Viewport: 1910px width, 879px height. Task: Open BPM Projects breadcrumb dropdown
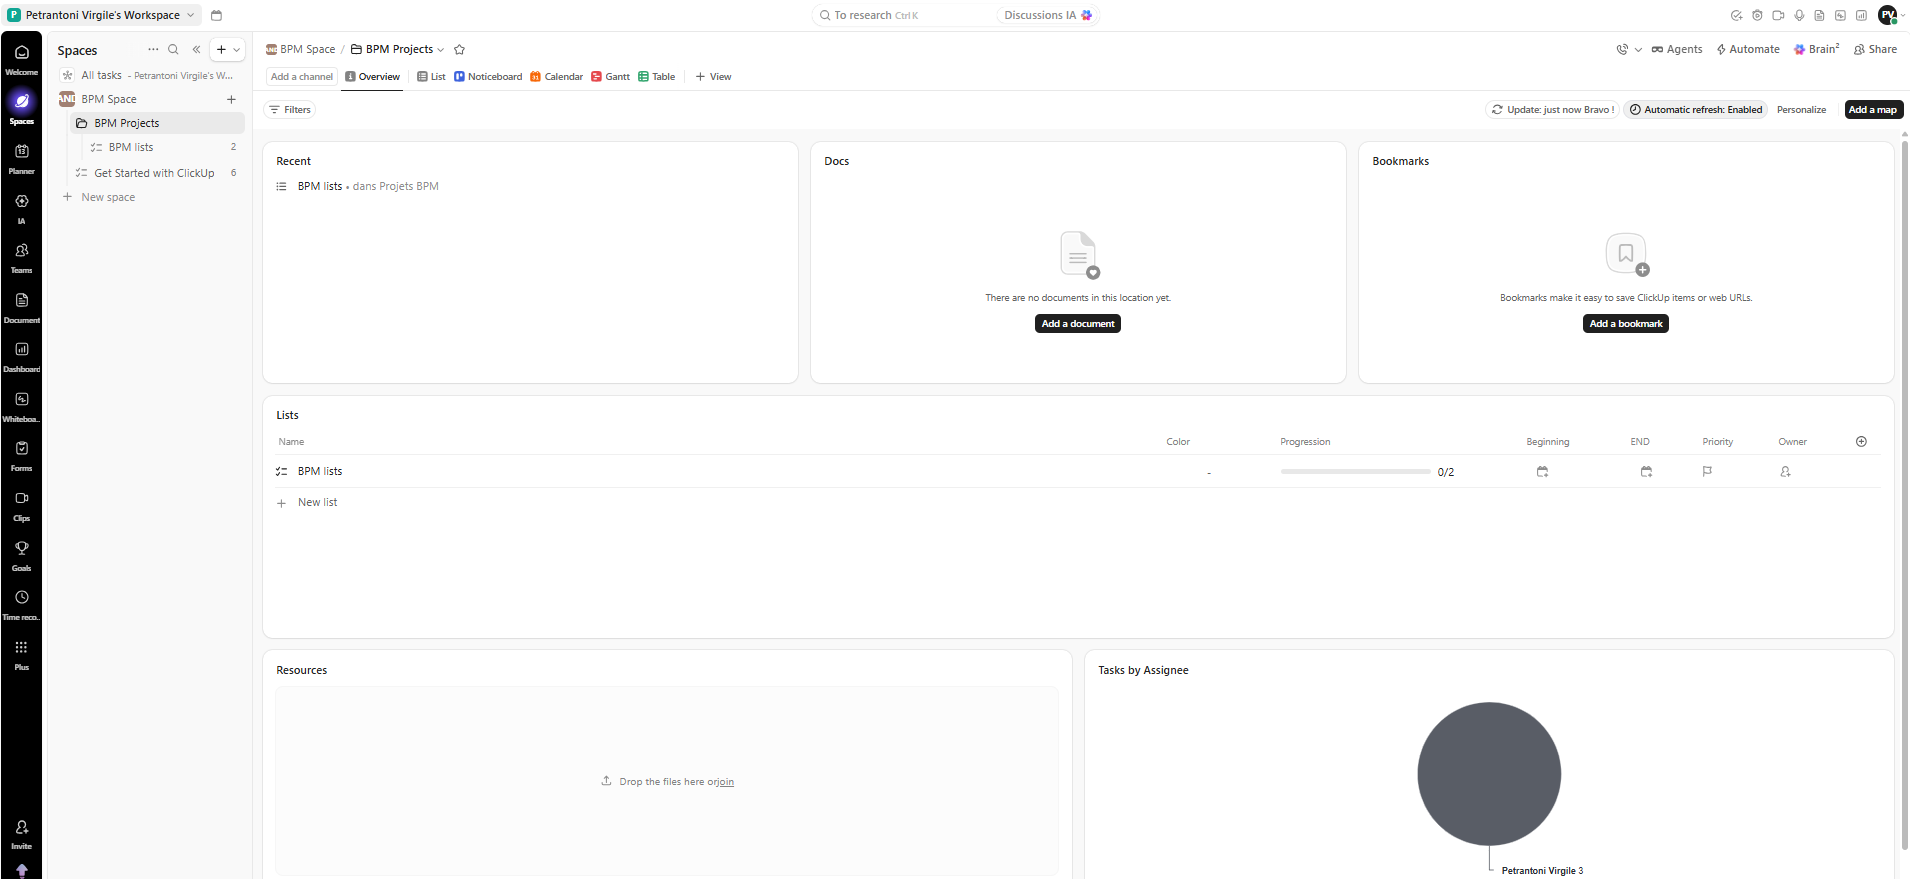(440, 49)
